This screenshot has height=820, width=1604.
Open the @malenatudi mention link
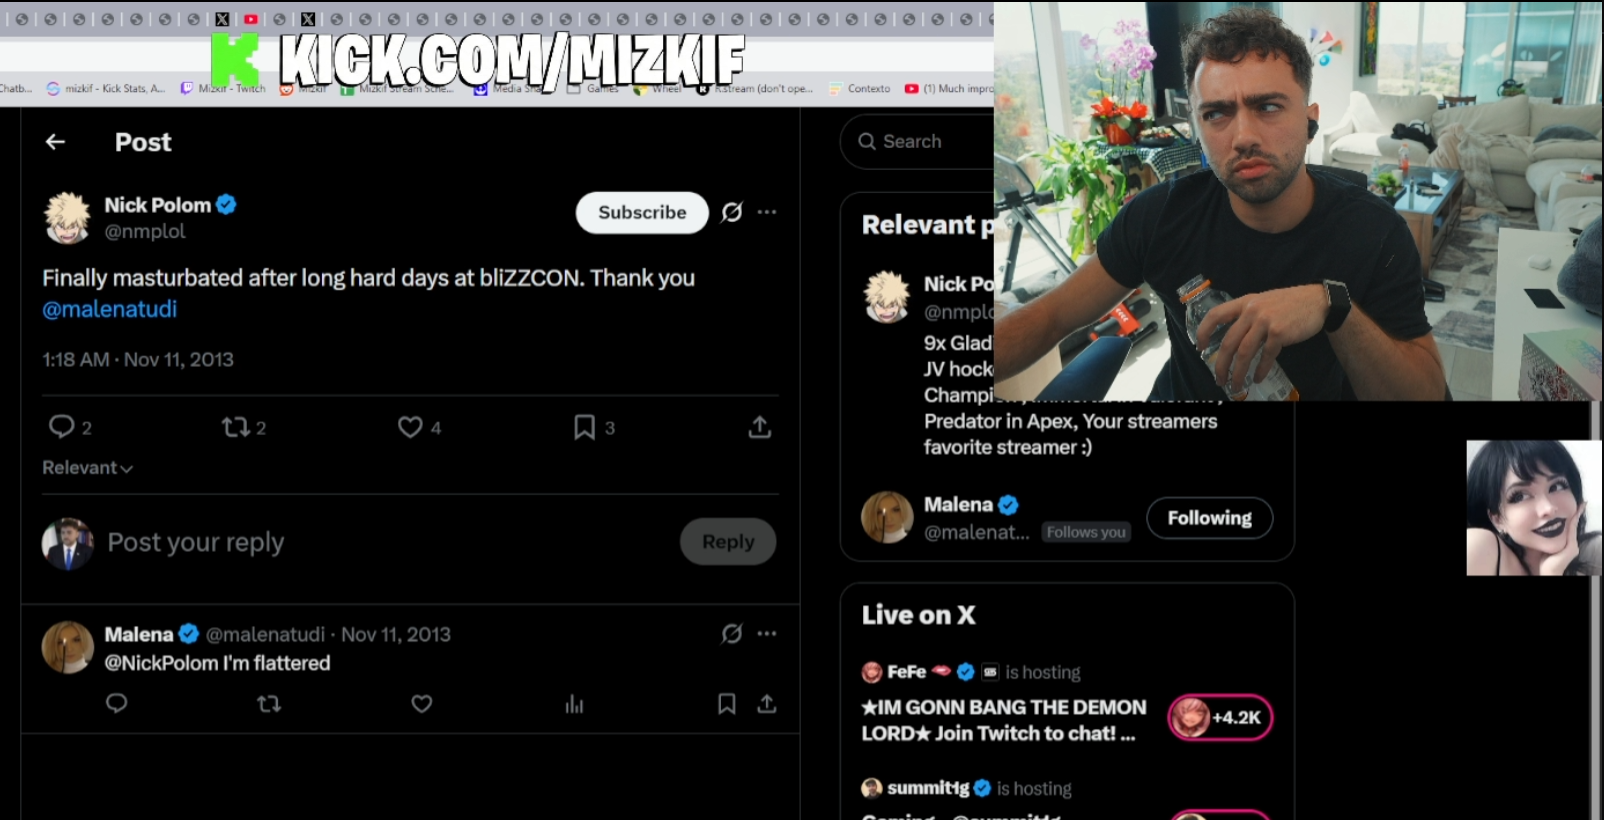coord(110,309)
